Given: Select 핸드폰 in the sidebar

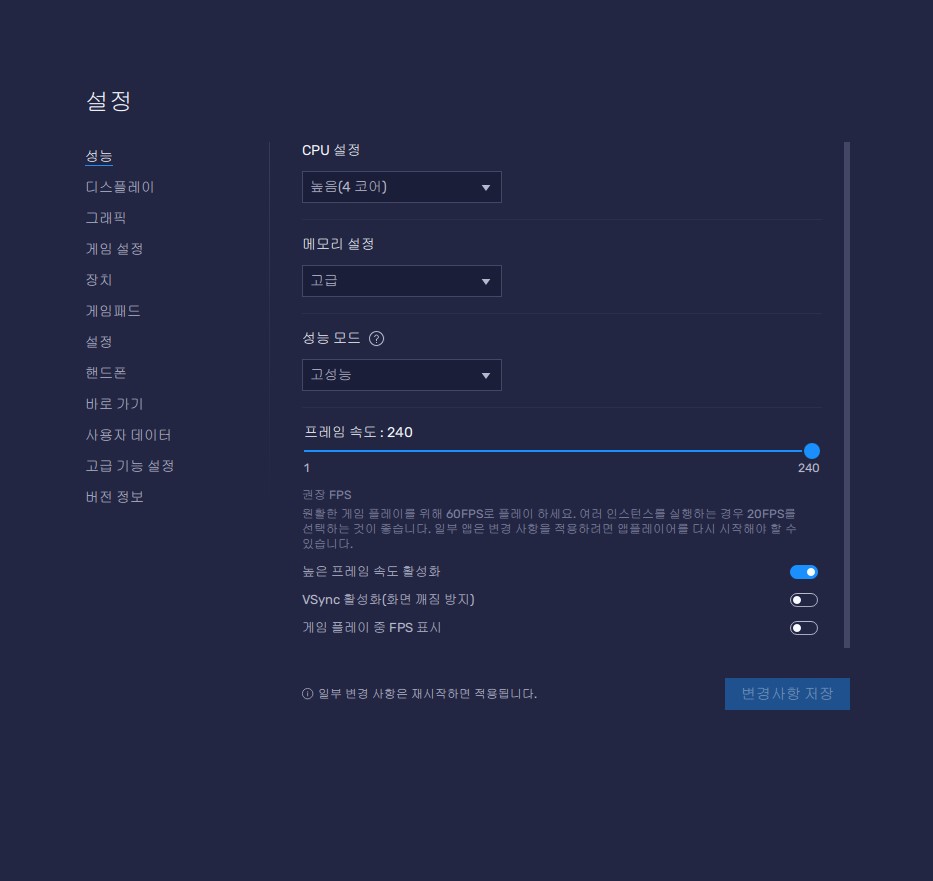Looking at the screenshot, I should pos(106,373).
